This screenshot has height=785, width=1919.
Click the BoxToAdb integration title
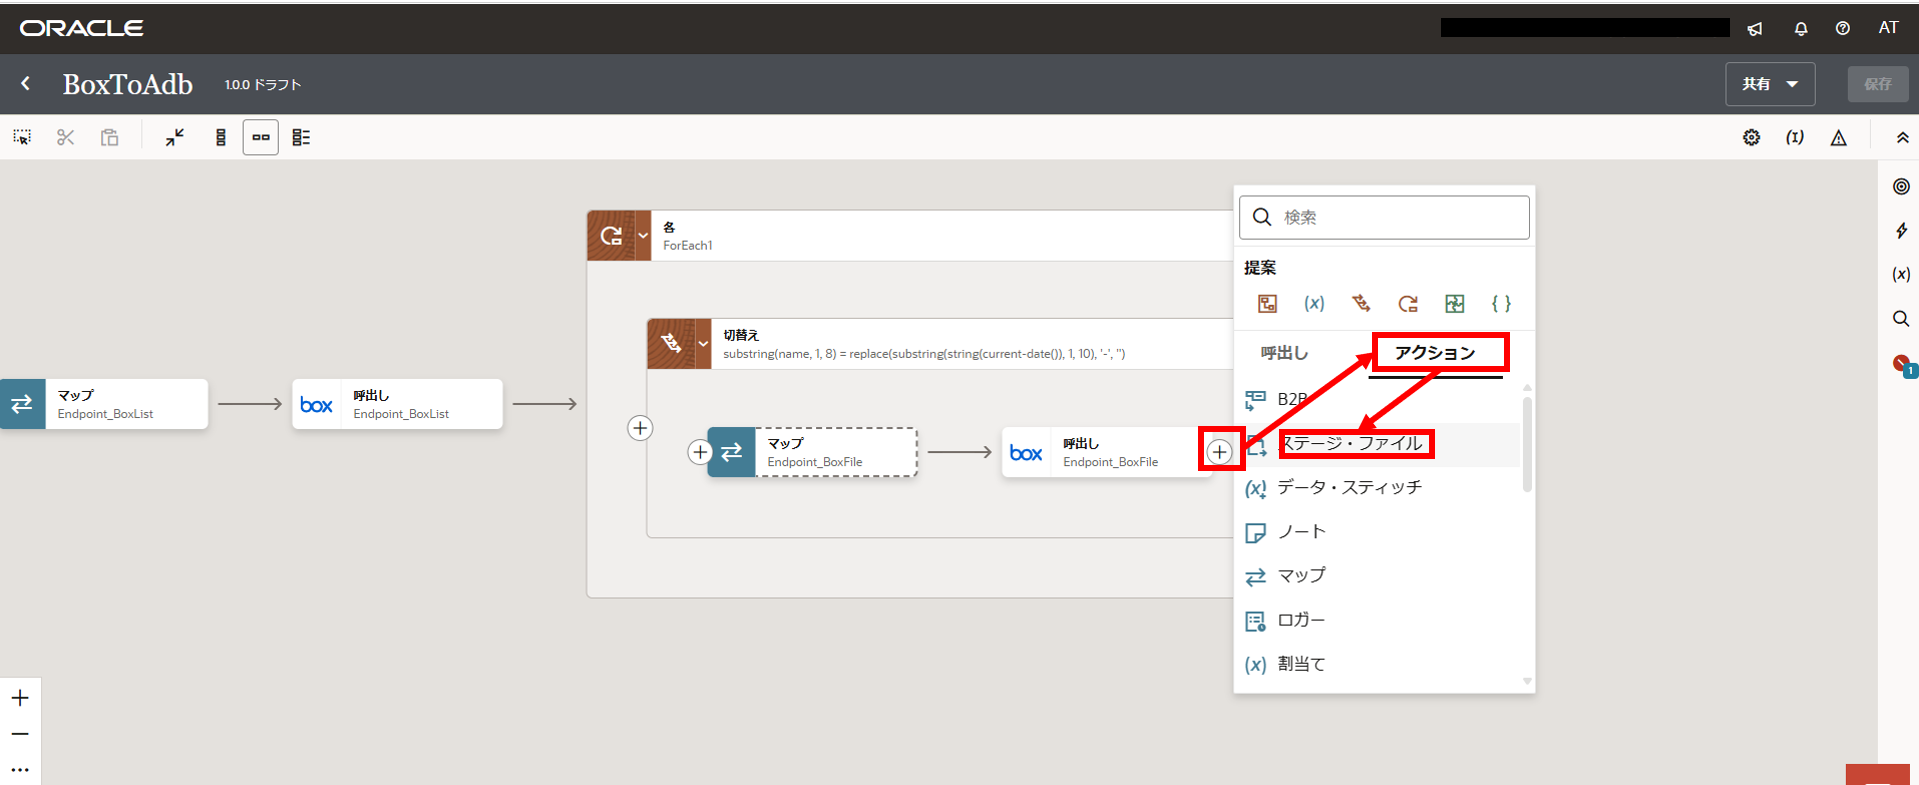pos(128,84)
